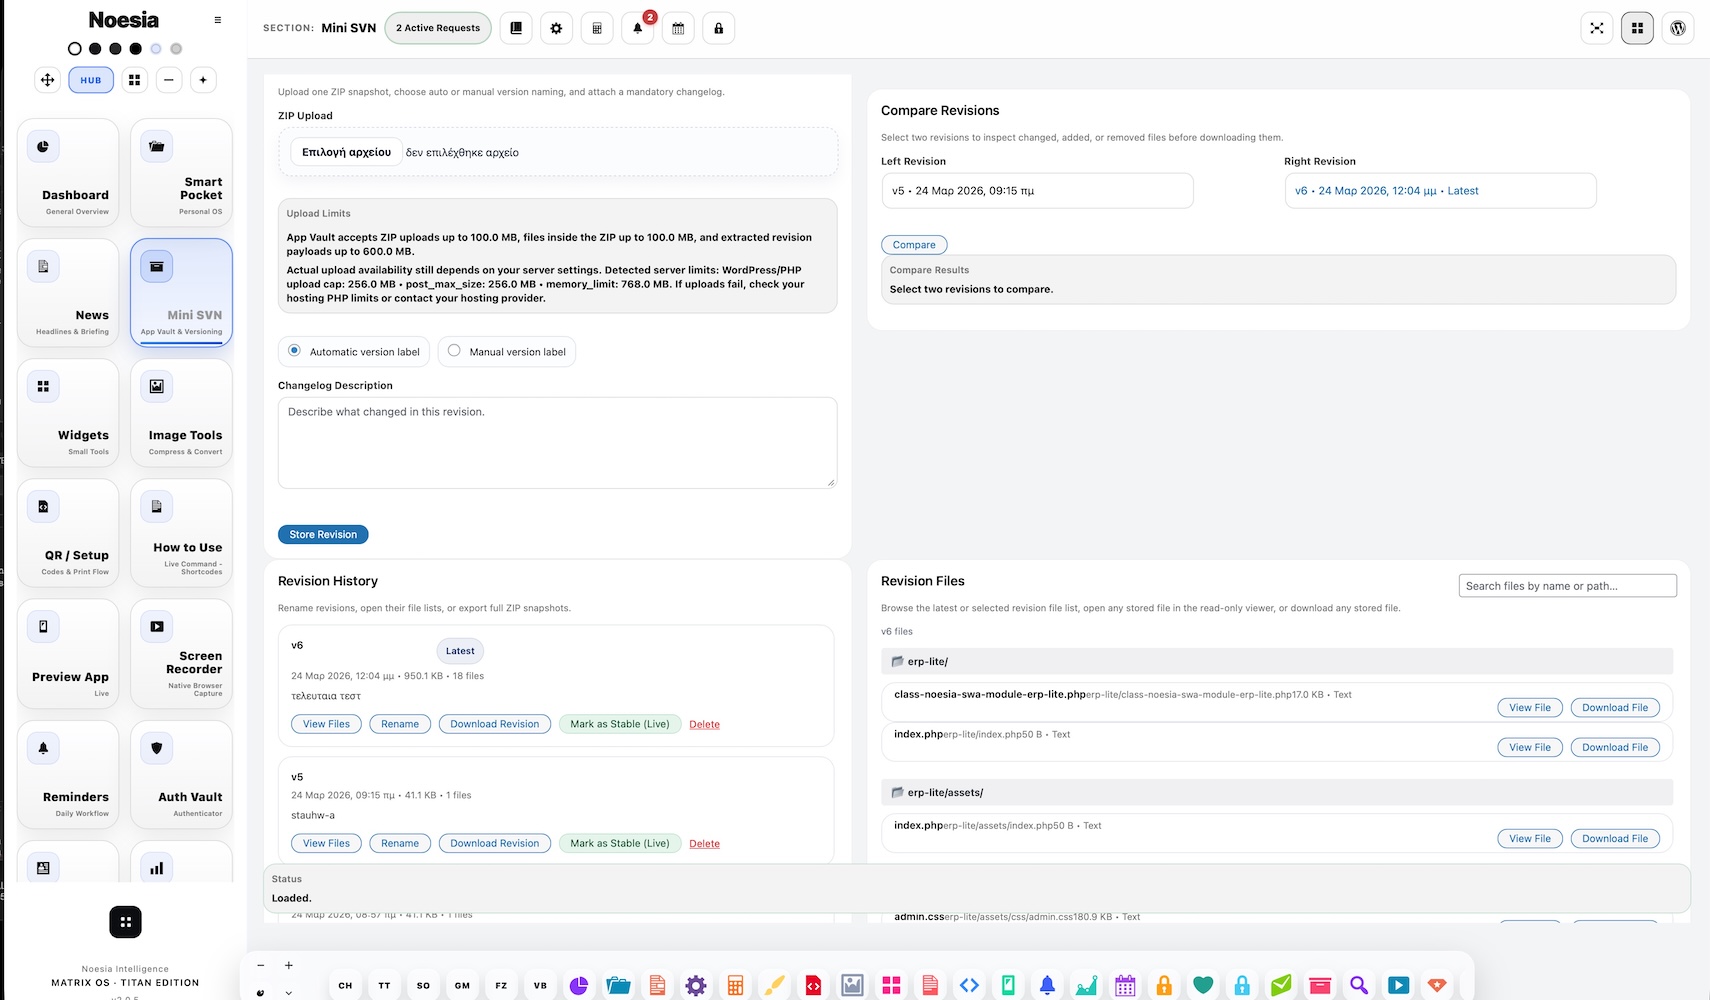This screenshot has width=1710, height=1000.
Task: Open the purple calendar dock icon
Action: pyautogui.click(x=1125, y=985)
